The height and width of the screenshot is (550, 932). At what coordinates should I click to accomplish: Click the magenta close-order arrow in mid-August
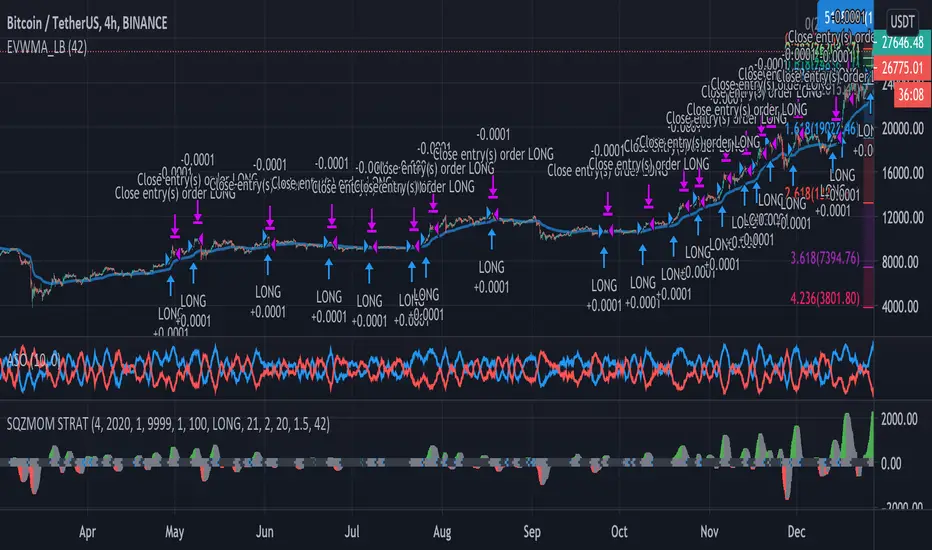coord(493,186)
